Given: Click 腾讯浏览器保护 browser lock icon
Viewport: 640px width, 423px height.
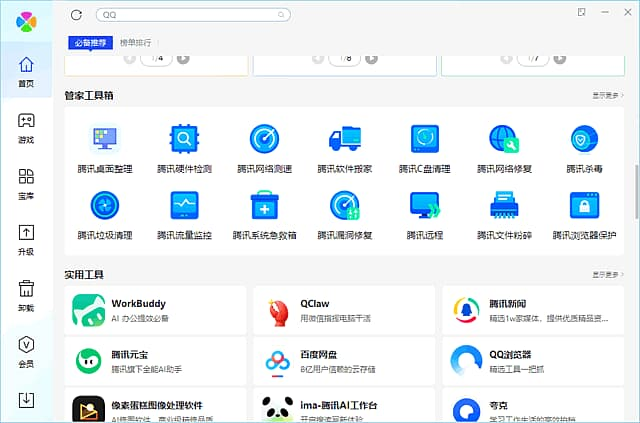Looking at the screenshot, I should (584, 205).
